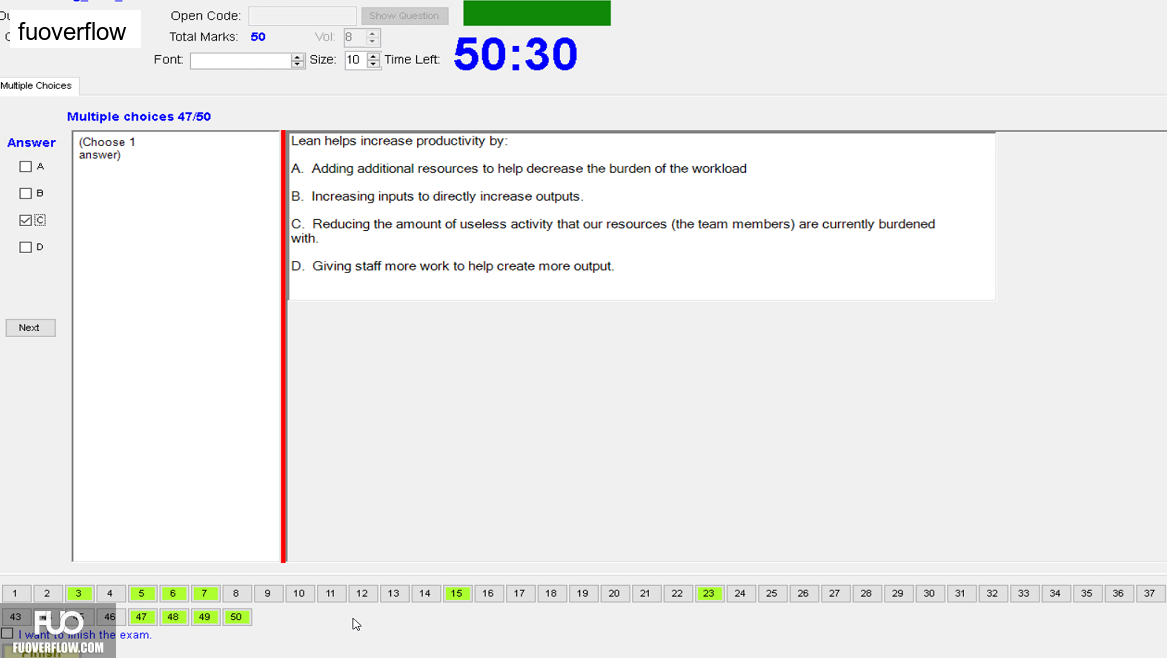Decrease font Size with down arrow
This screenshot has height=658, width=1167.
[374, 65]
